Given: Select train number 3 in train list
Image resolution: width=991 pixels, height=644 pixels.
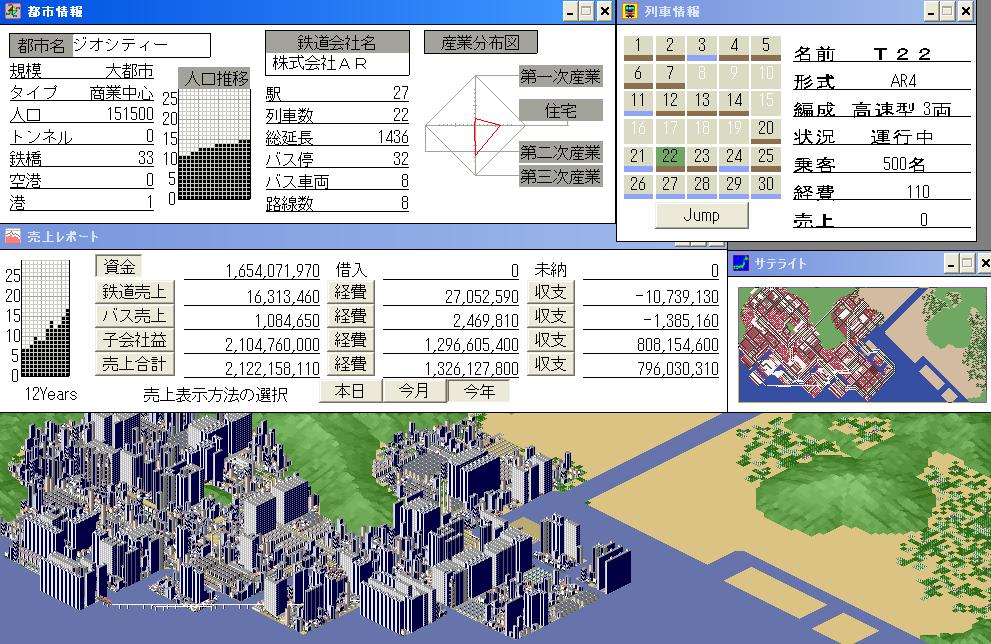Looking at the screenshot, I should pos(702,47).
